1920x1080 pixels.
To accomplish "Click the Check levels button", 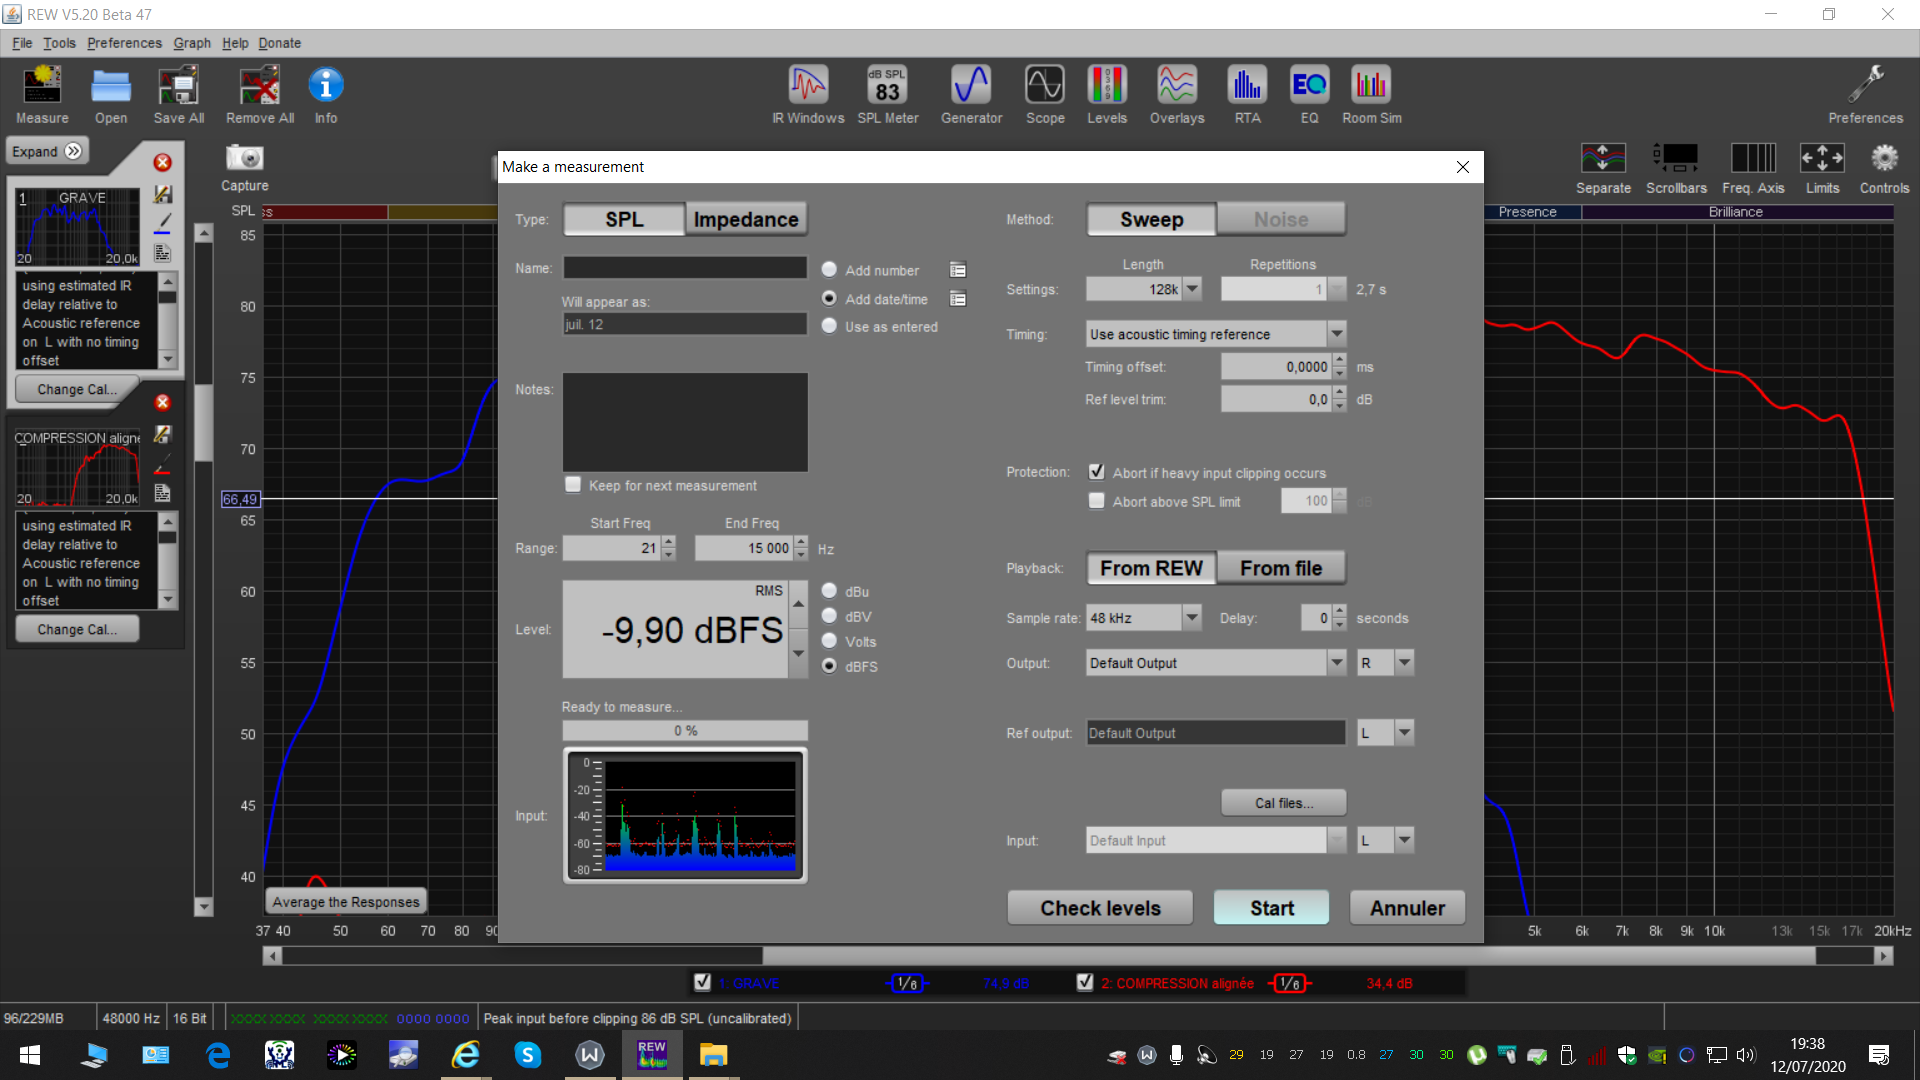I will 1100,907.
